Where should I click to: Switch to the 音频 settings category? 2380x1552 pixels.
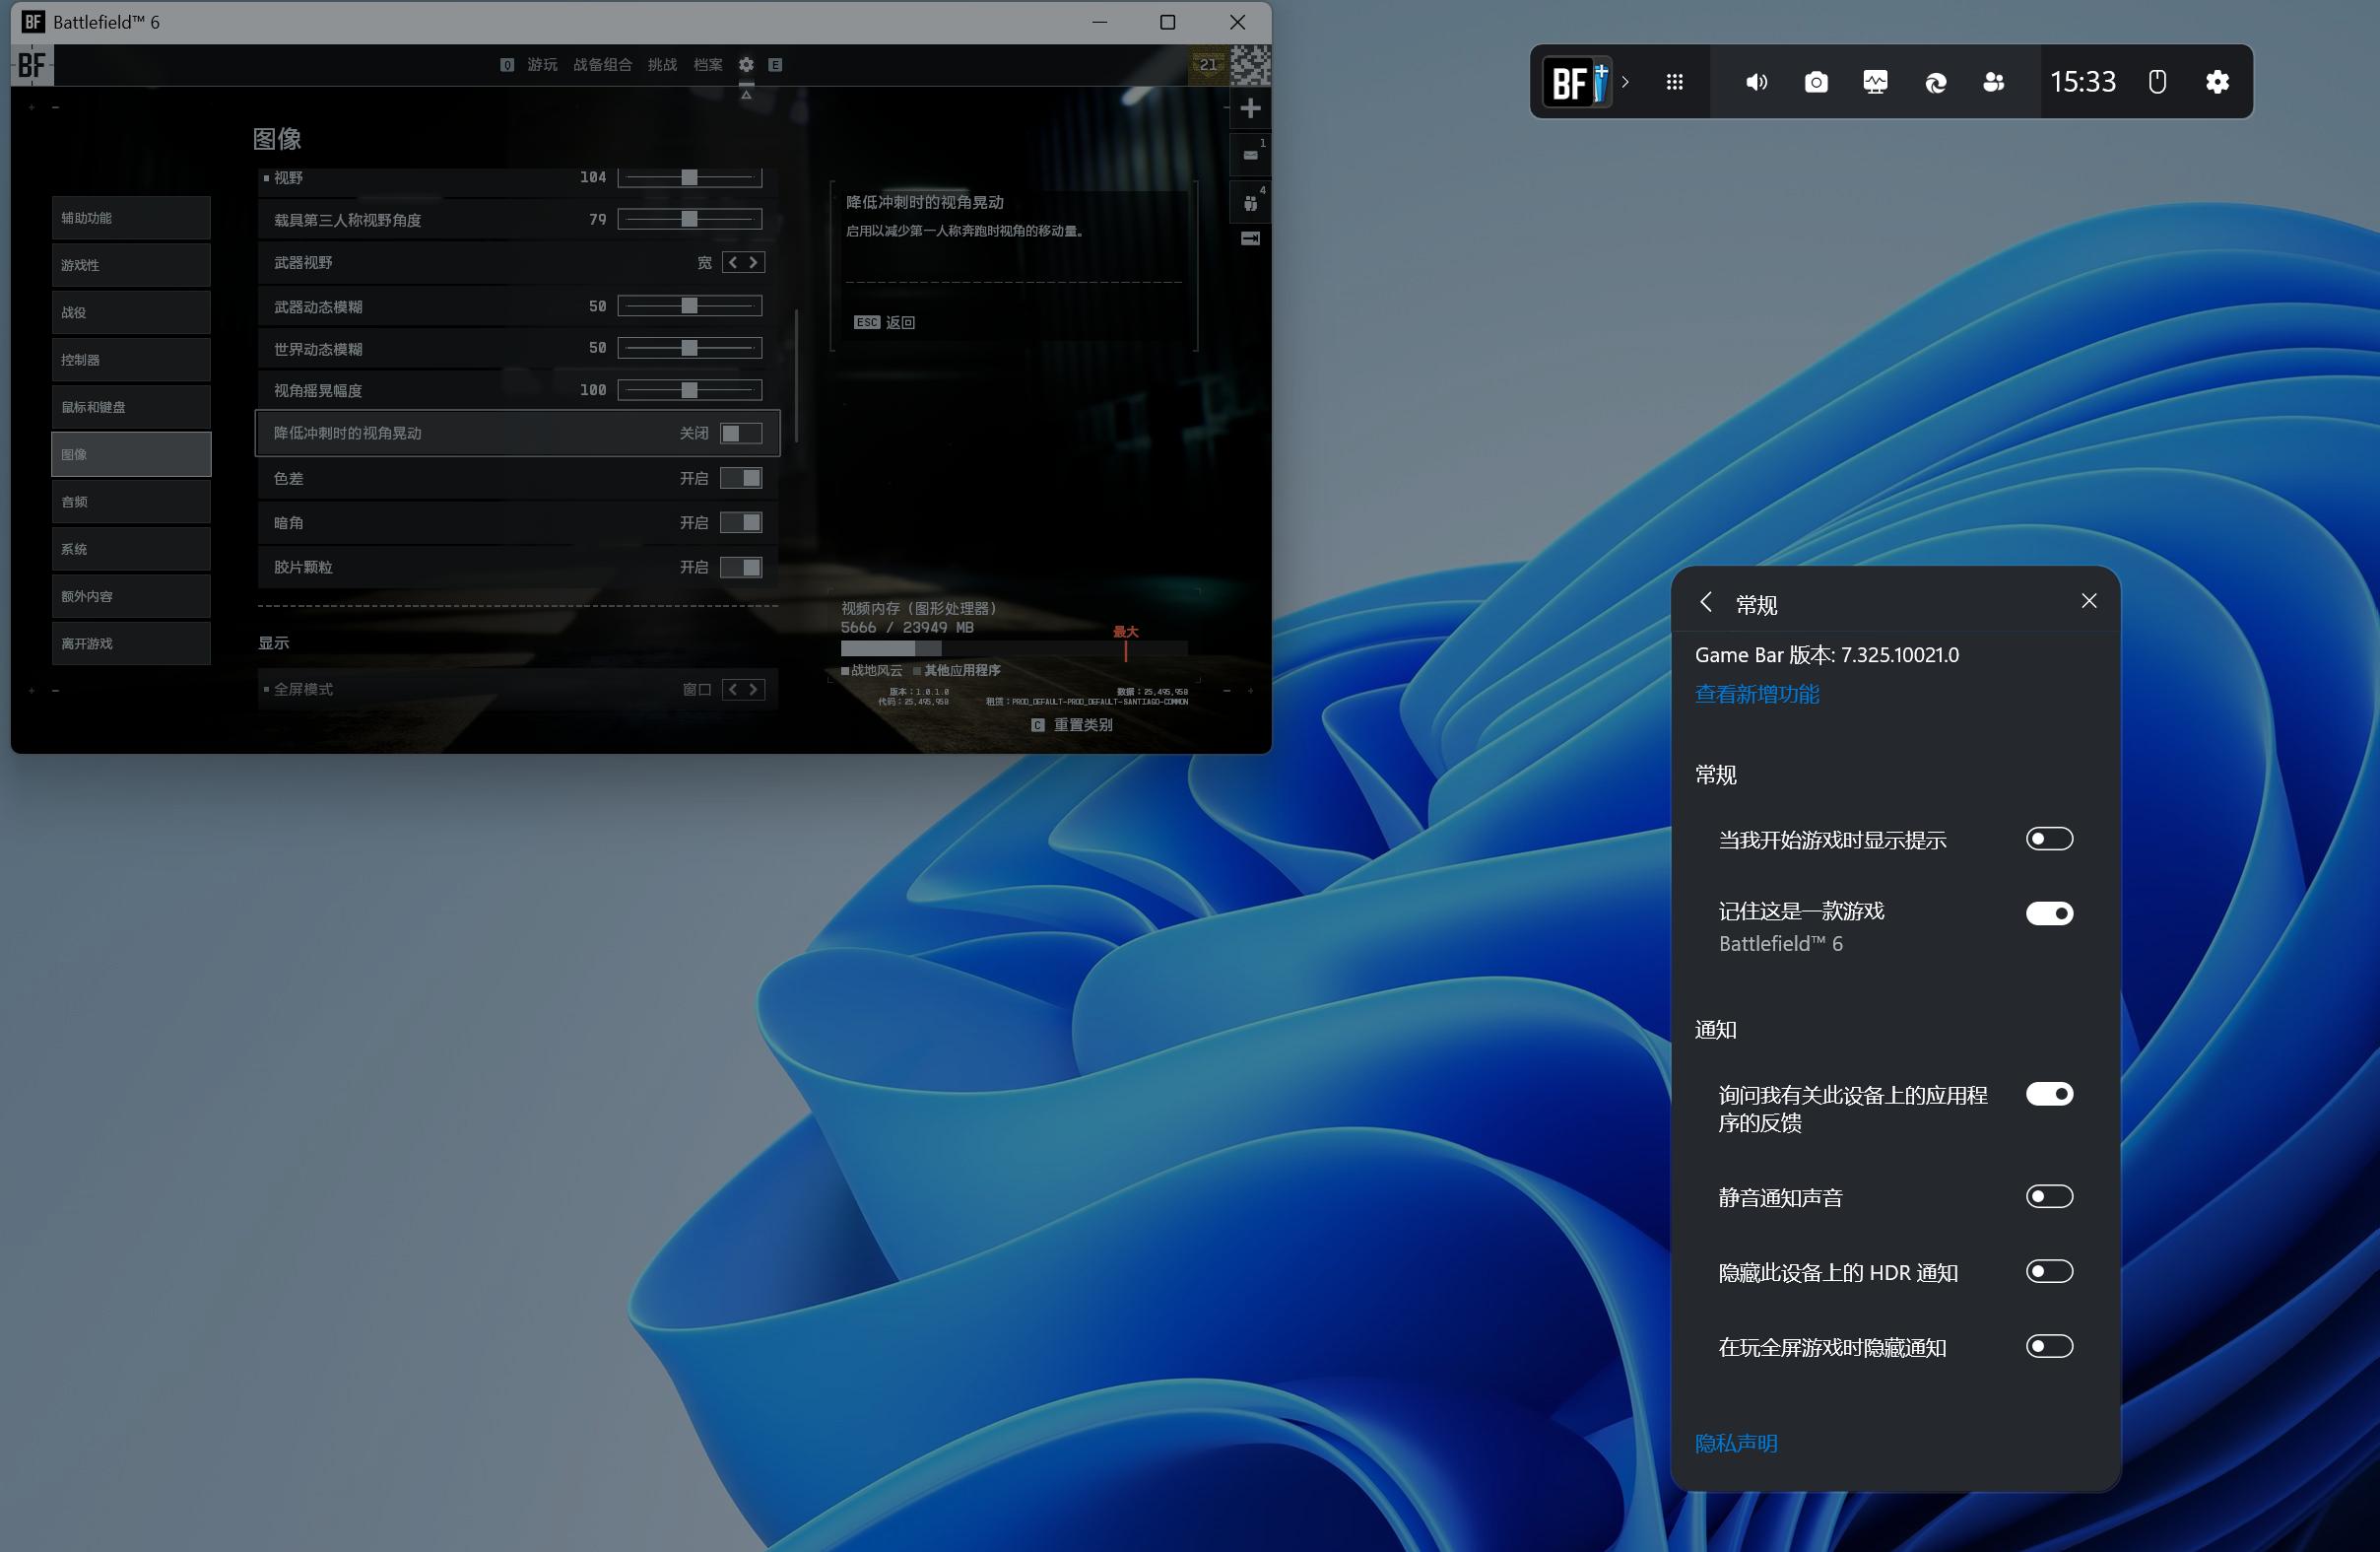pyautogui.click(x=131, y=501)
